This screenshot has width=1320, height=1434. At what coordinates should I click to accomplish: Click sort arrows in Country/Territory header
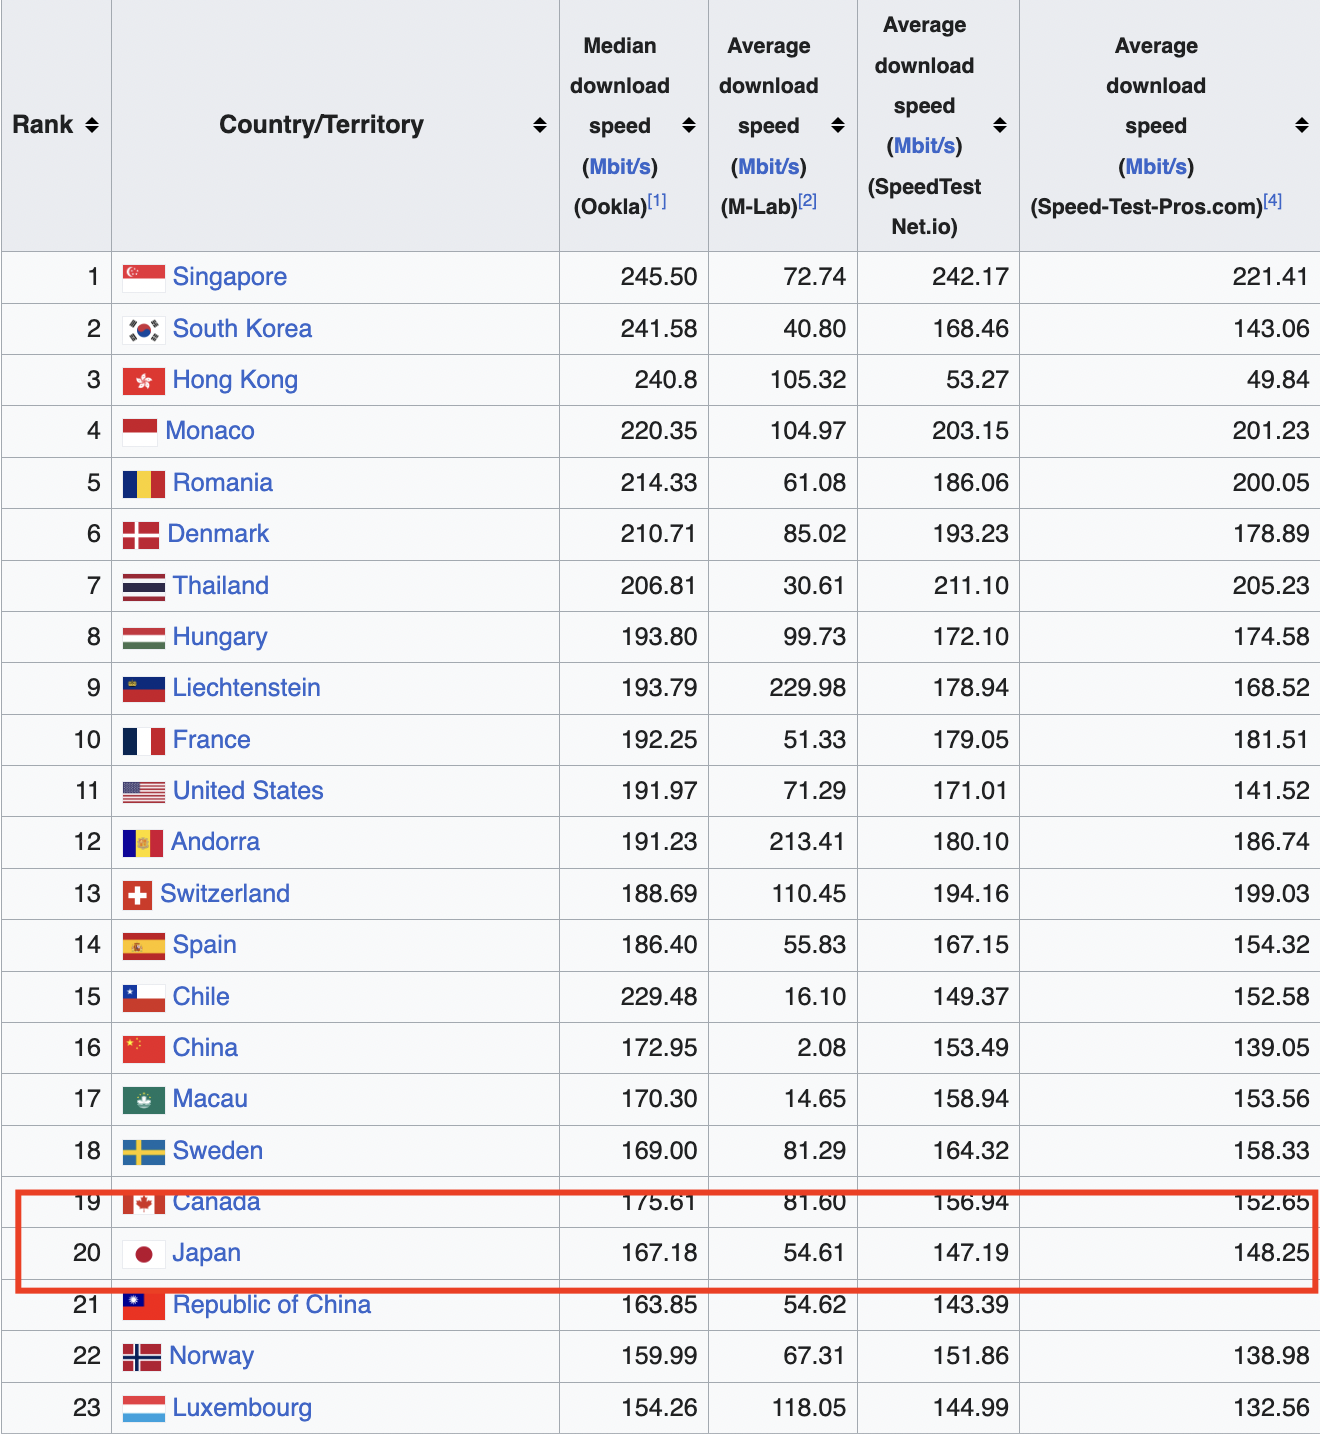coord(540,125)
